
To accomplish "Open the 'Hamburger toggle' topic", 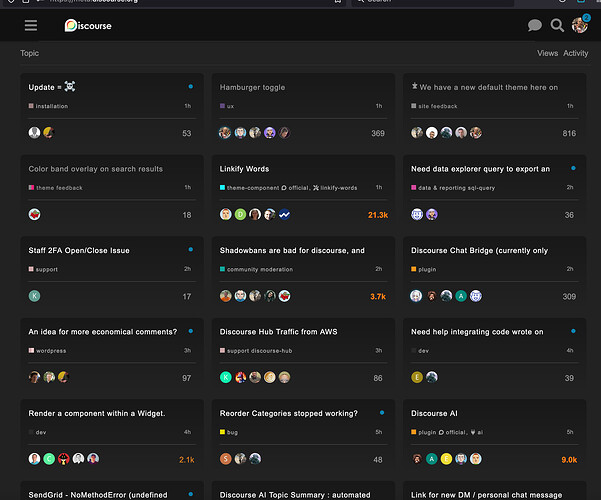I will [x=252, y=87].
